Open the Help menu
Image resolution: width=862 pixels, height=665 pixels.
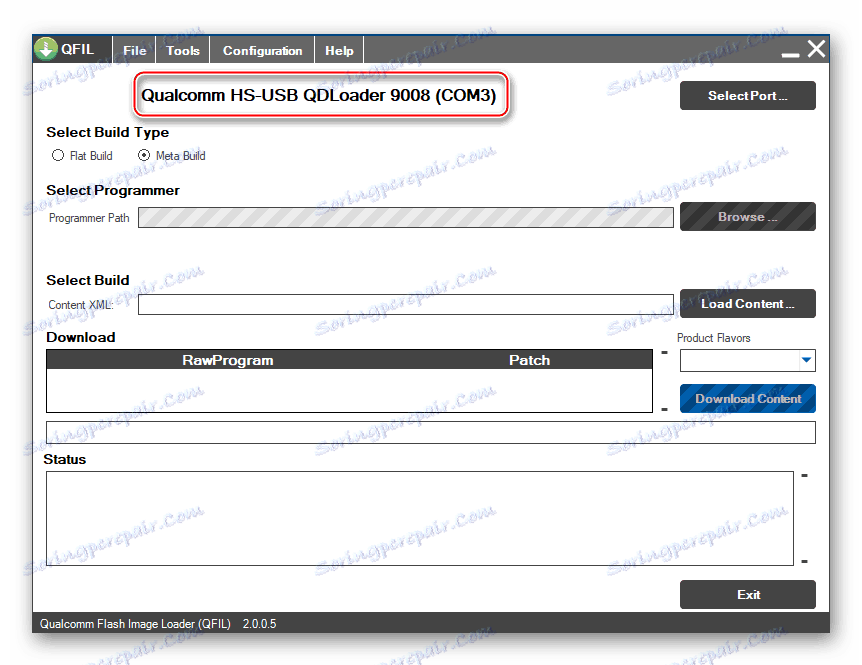click(339, 51)
